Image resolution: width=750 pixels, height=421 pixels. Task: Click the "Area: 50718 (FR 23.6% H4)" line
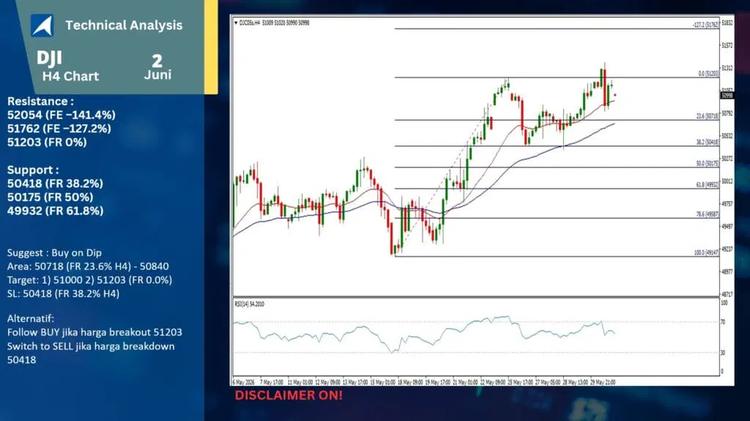coord(88,266)
